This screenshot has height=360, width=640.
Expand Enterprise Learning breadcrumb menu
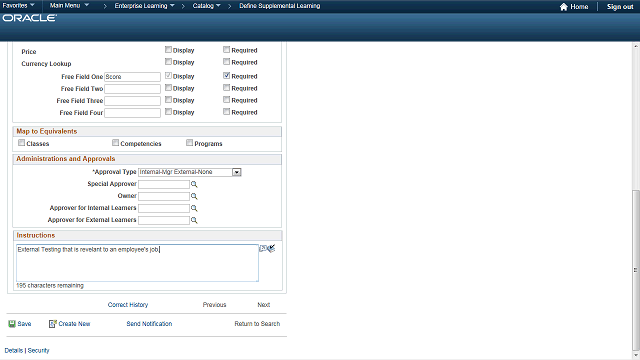tap(144, 6)
